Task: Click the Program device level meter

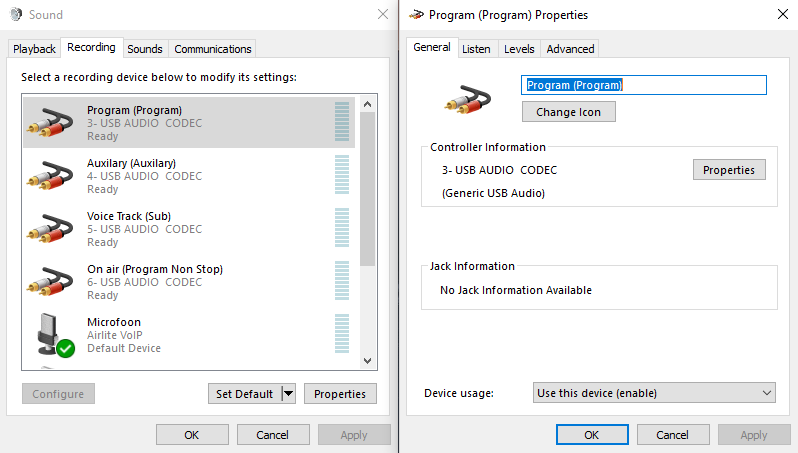Action: pos(342,122)
